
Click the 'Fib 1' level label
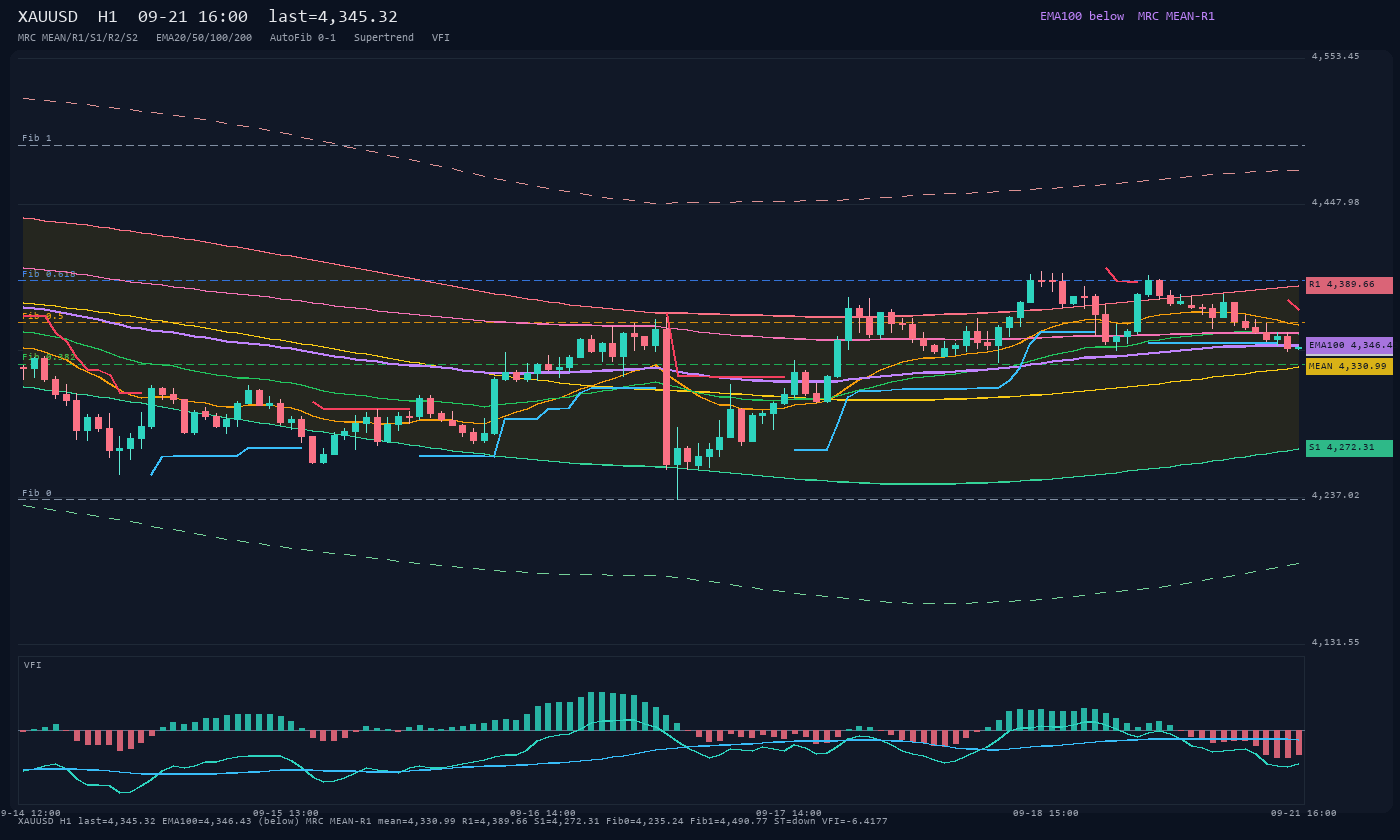click(37, 138)
